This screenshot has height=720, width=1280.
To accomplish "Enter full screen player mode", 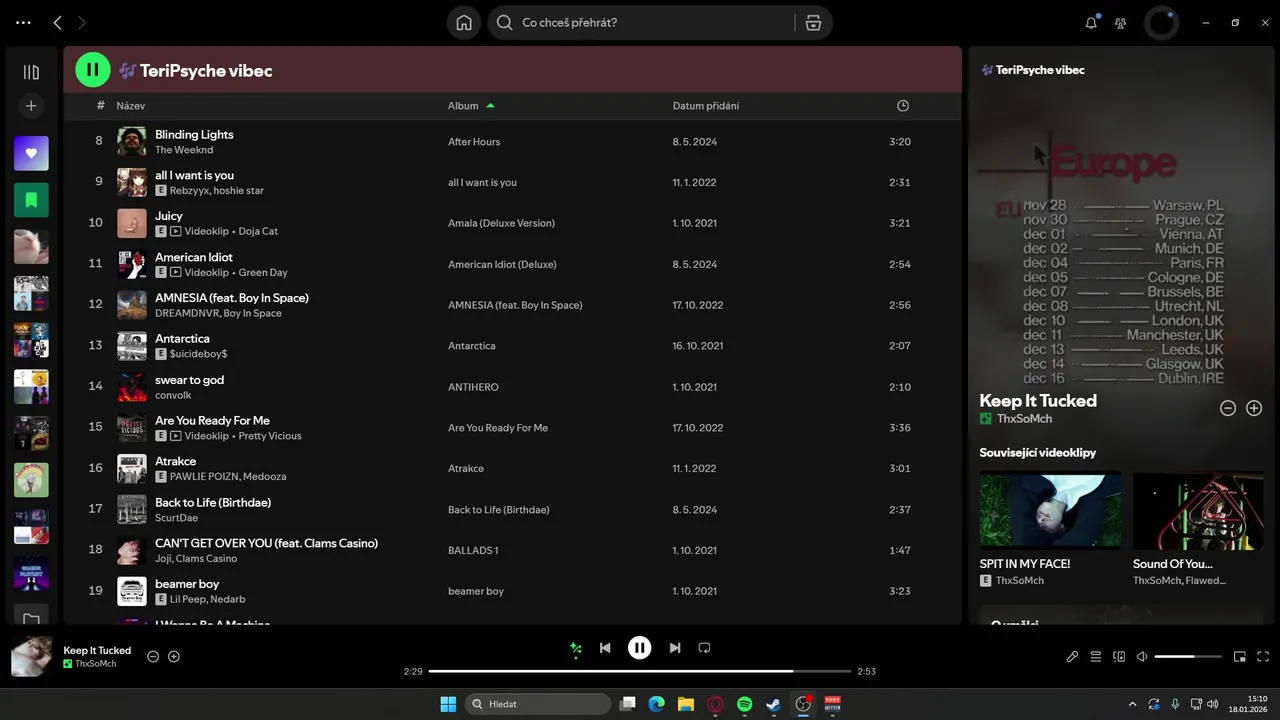I will point(1263,657).
